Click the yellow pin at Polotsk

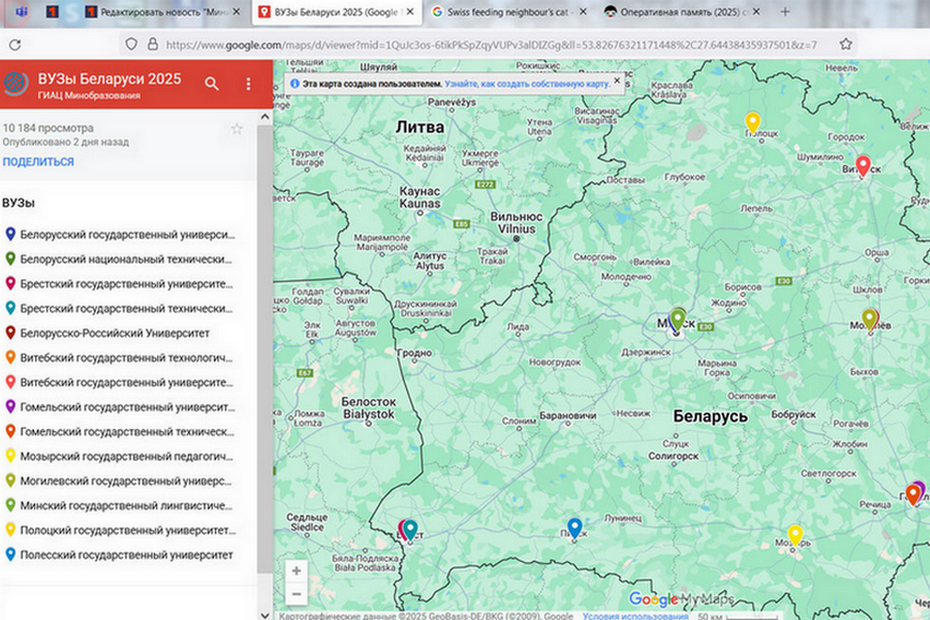(753, 122)
